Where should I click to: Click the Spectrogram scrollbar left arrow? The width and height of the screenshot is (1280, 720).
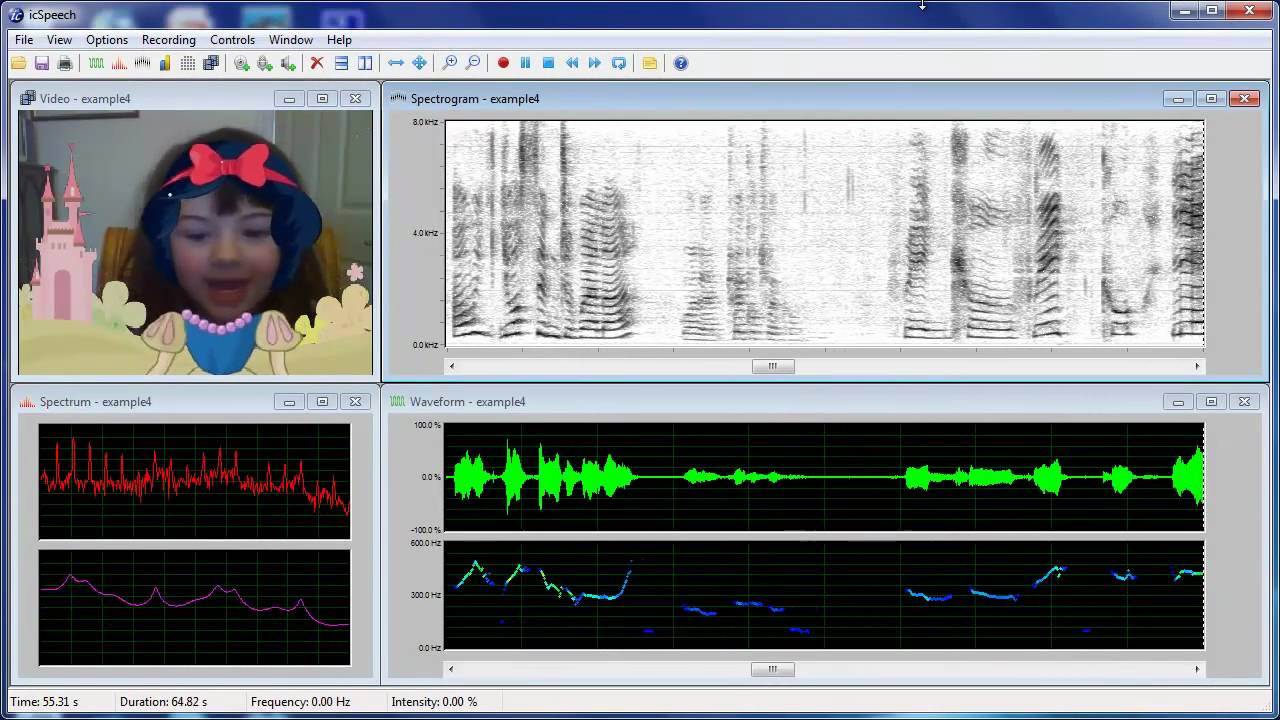pyautogui.click(x=452, y=366)
